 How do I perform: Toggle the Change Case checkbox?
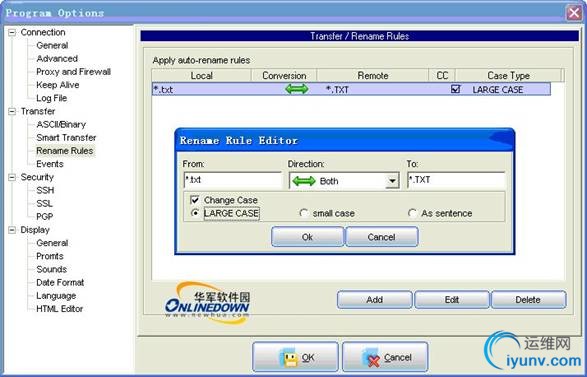pyautogui.click(x=195, y=200)
